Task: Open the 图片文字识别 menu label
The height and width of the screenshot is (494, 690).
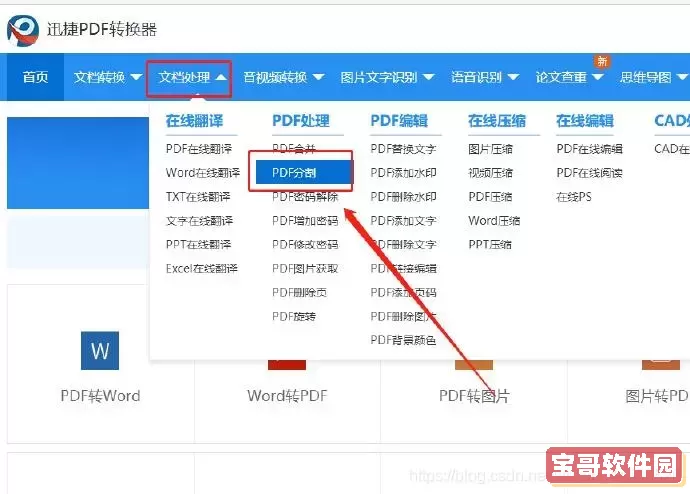Action: 379,77
